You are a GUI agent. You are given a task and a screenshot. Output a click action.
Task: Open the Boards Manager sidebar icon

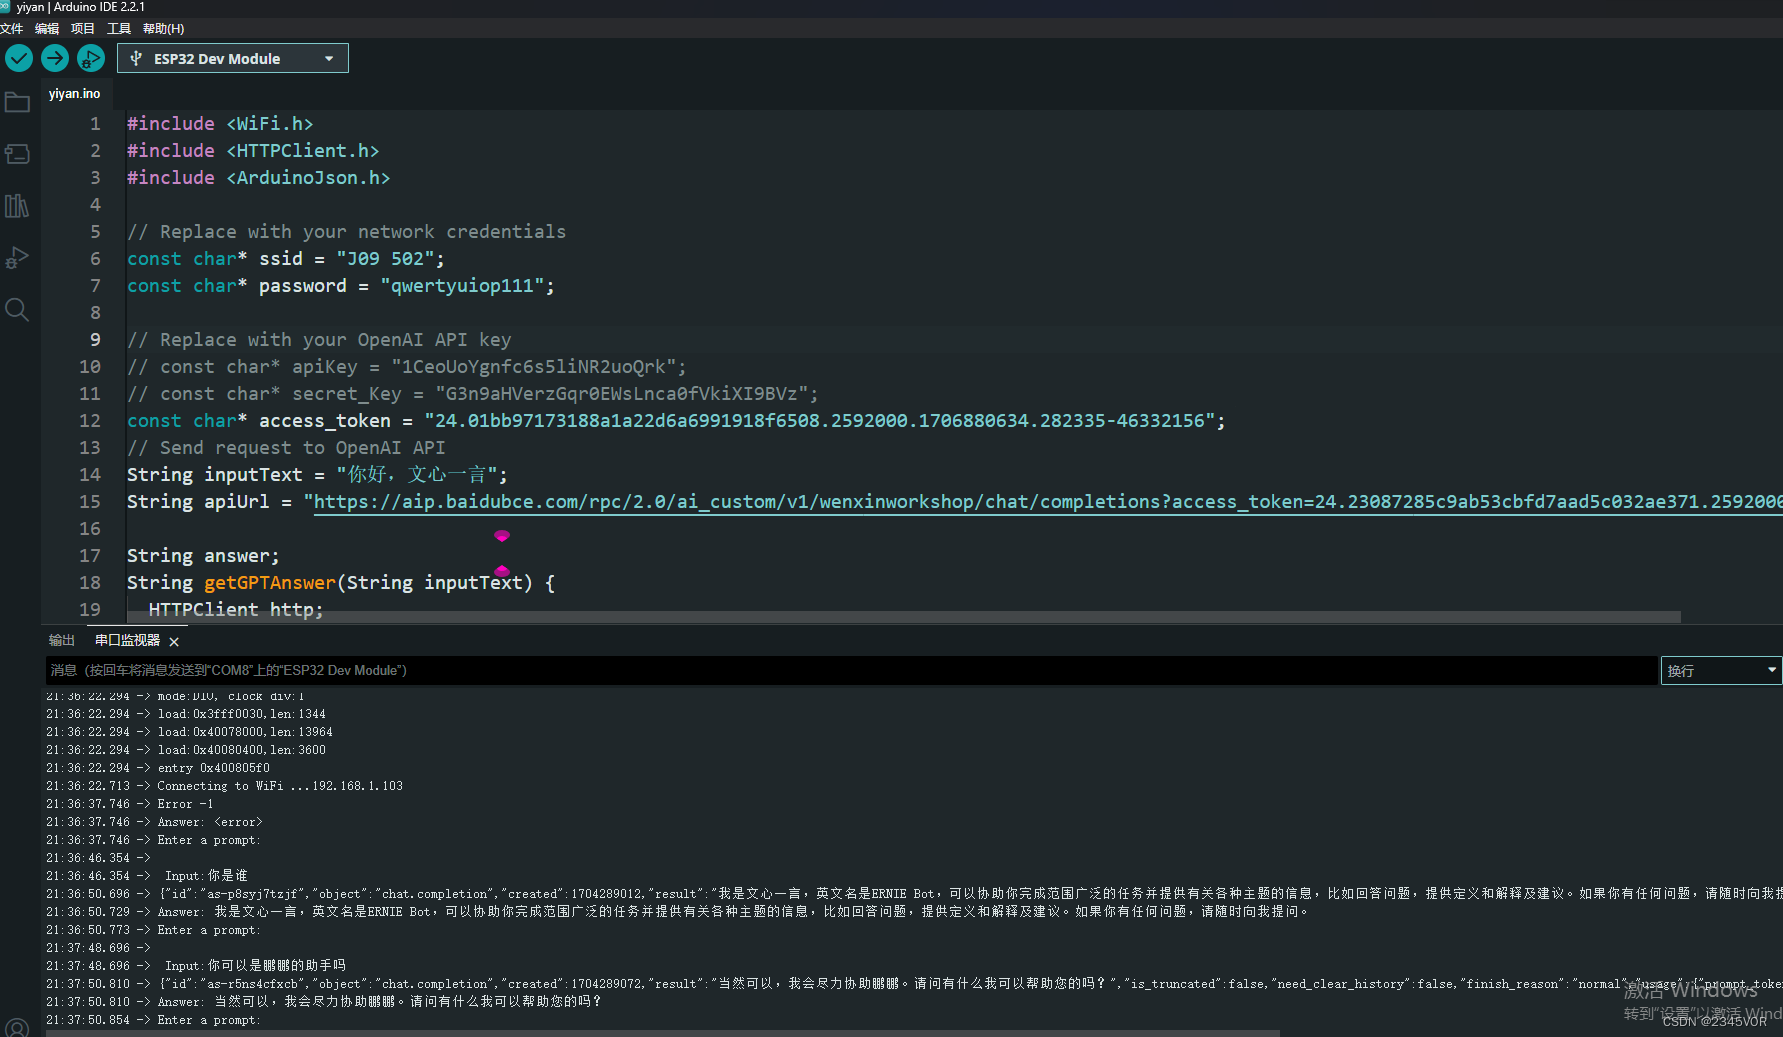[x=17, y=154]
